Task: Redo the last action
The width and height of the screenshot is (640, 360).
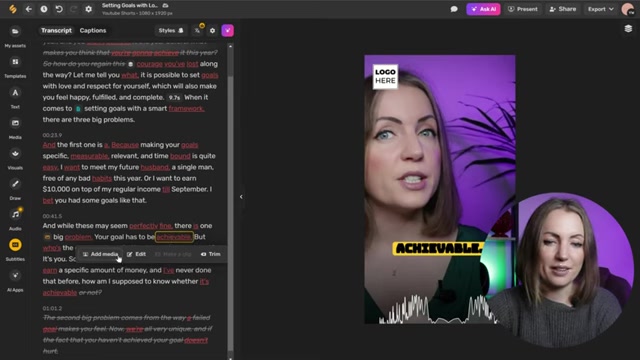Action: coord(73,9)
